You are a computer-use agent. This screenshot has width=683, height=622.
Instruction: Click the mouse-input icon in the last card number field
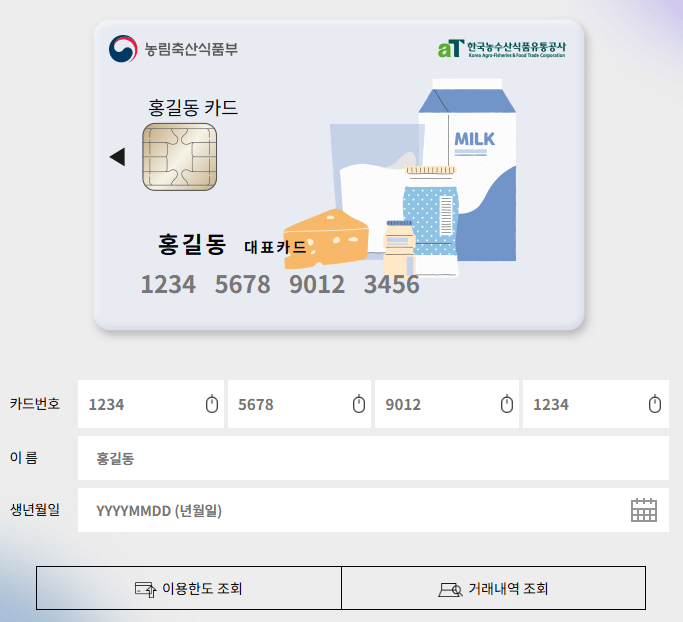pos(655,404)
